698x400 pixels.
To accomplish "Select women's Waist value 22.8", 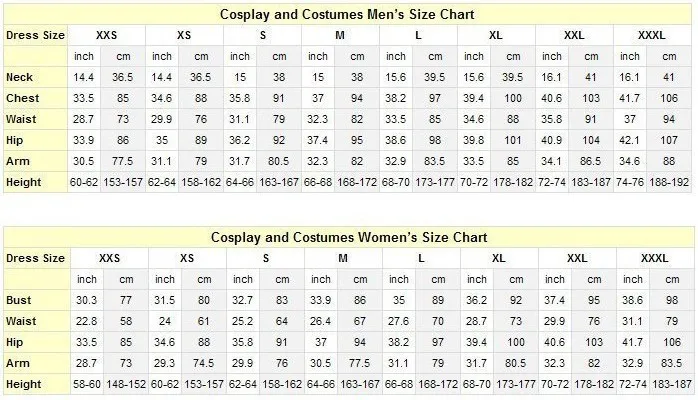I will tap(86, 321).
